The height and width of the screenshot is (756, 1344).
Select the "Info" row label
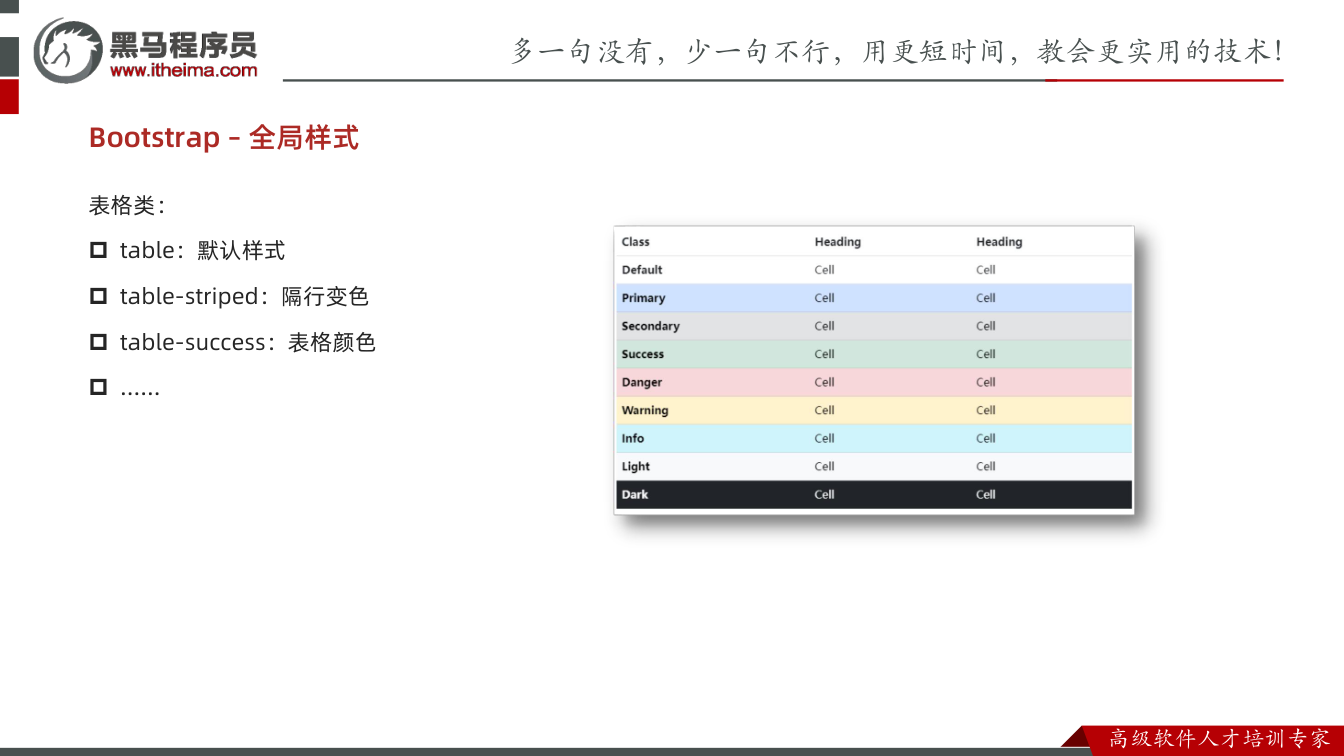[x=633, y=438]
